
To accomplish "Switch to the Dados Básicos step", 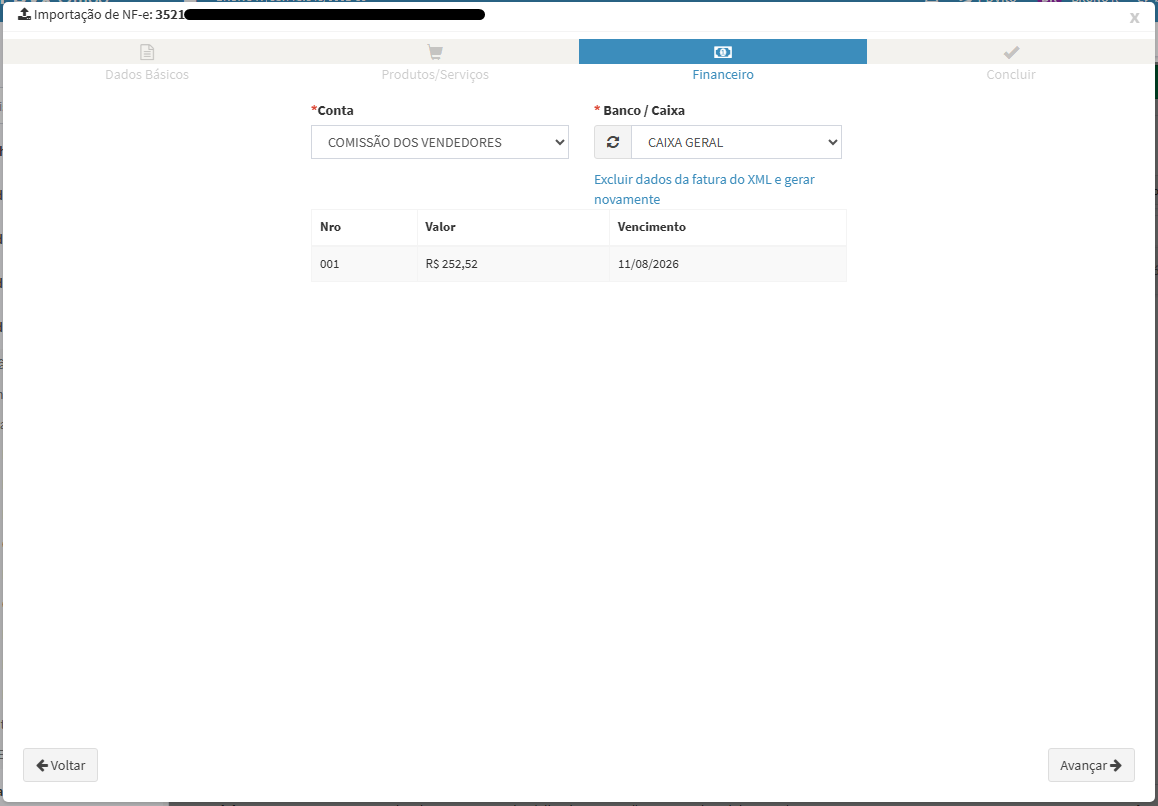I will (x=147, y=74).
